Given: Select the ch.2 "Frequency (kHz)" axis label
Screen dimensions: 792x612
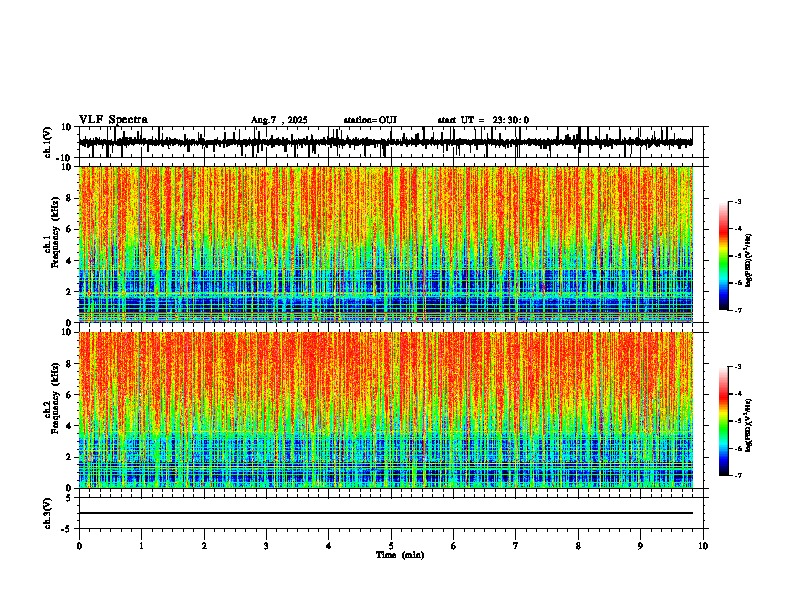Looking at the screenshot, I should point(55,398).
